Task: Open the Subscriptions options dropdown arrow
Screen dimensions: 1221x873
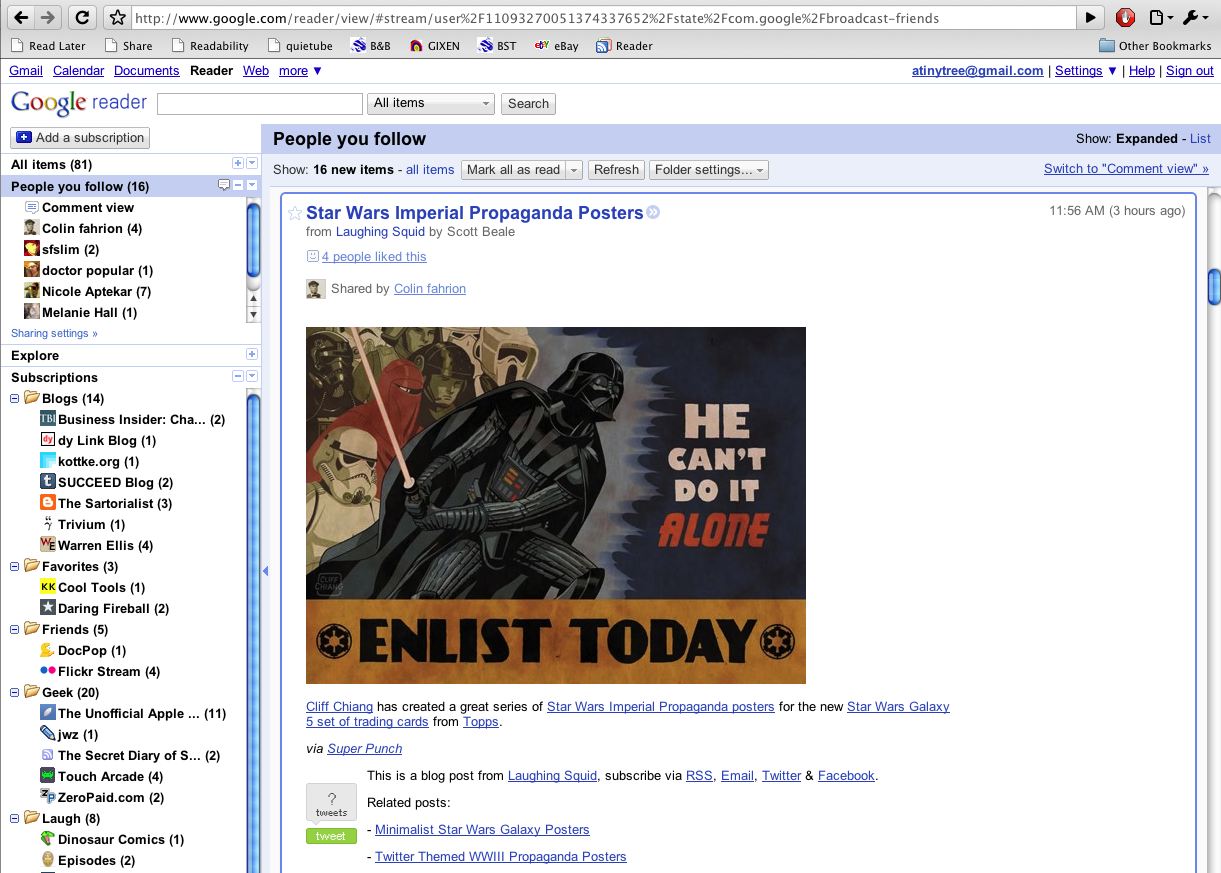Action: click(252, 376)
